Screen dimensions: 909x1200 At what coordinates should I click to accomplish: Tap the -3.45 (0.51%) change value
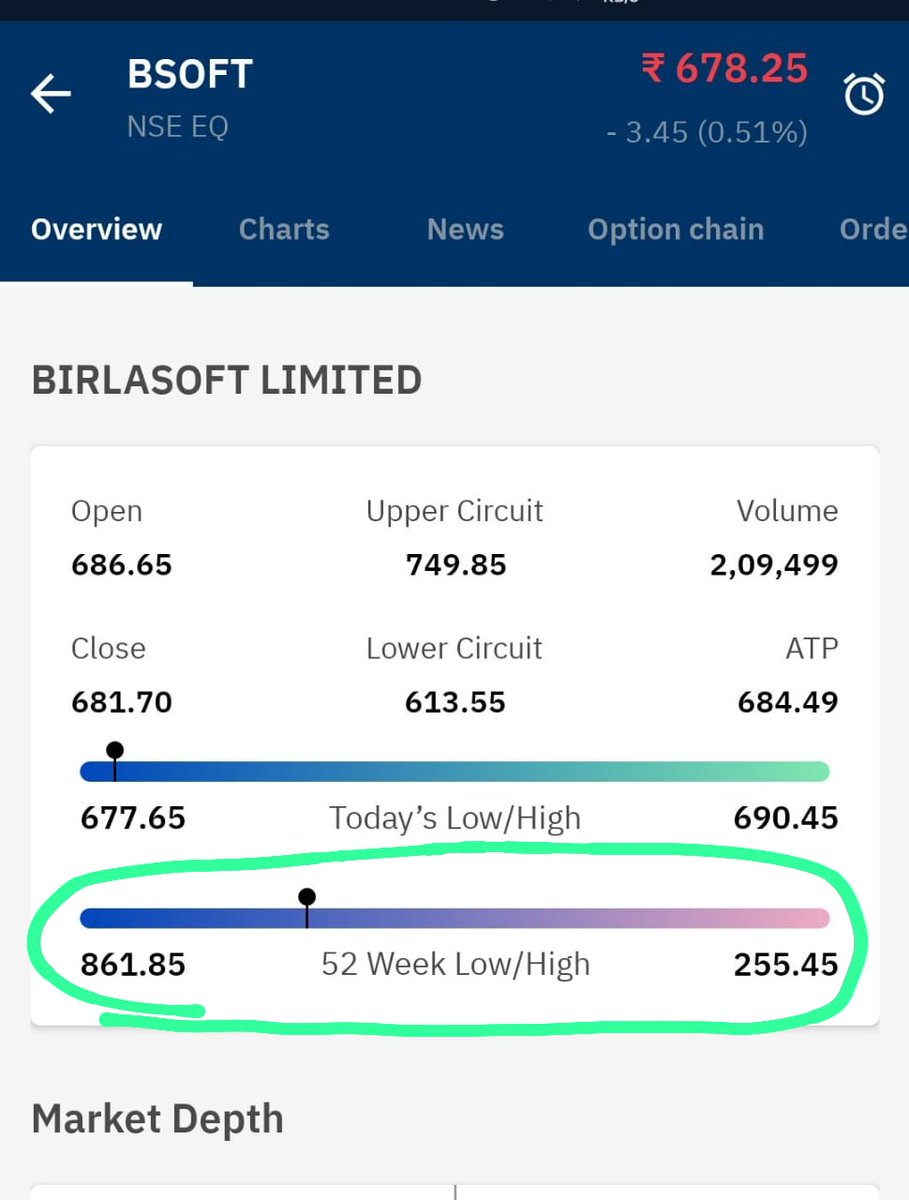pyautogui.click(x=707, y=132)
